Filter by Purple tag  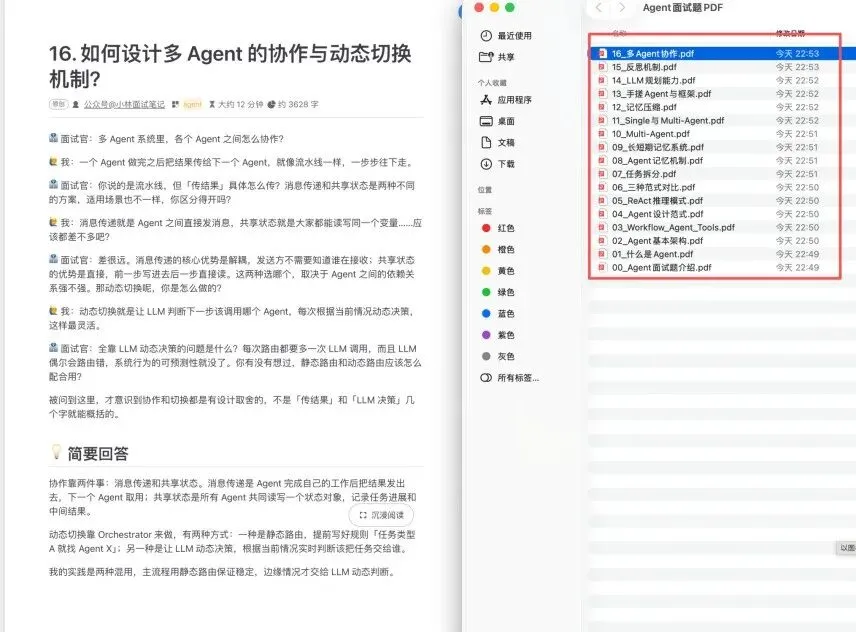[x=498, y=335]
